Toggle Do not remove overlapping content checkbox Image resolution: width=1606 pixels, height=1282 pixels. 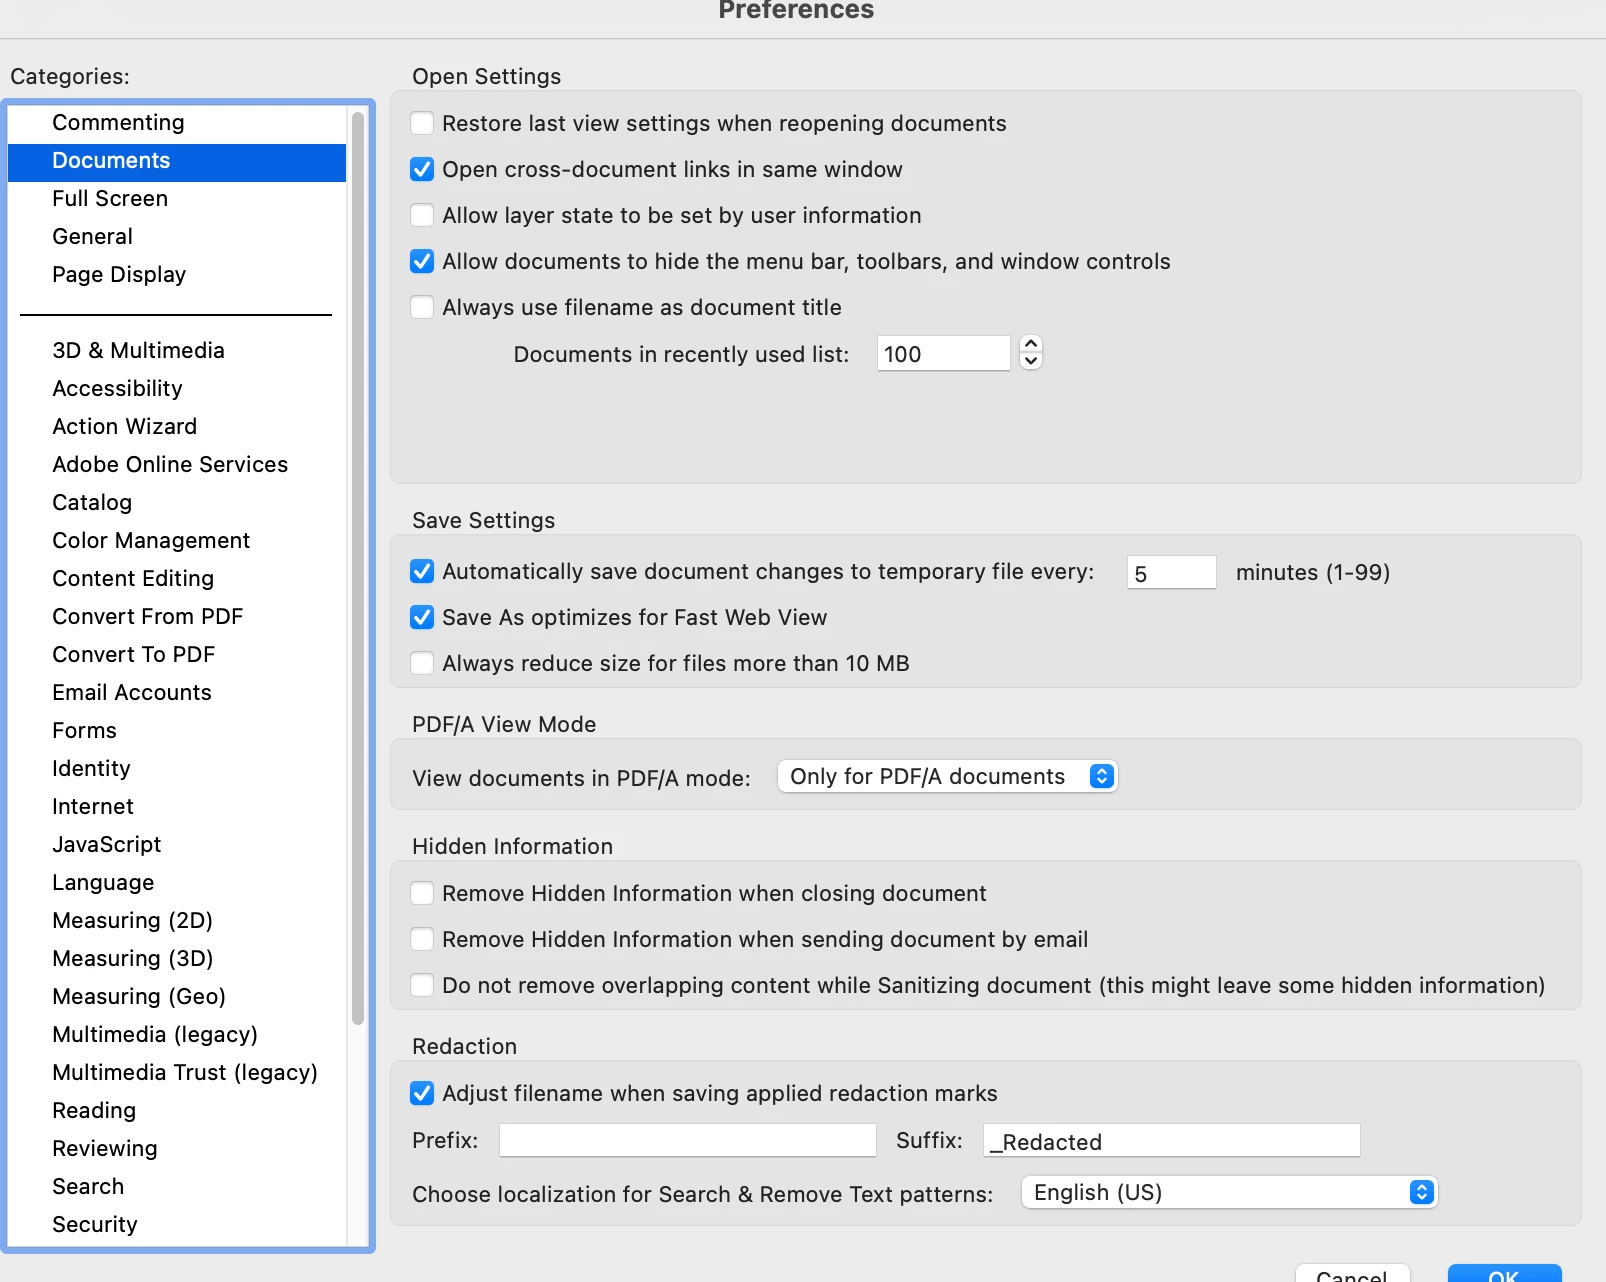click(x=422, y=985)
